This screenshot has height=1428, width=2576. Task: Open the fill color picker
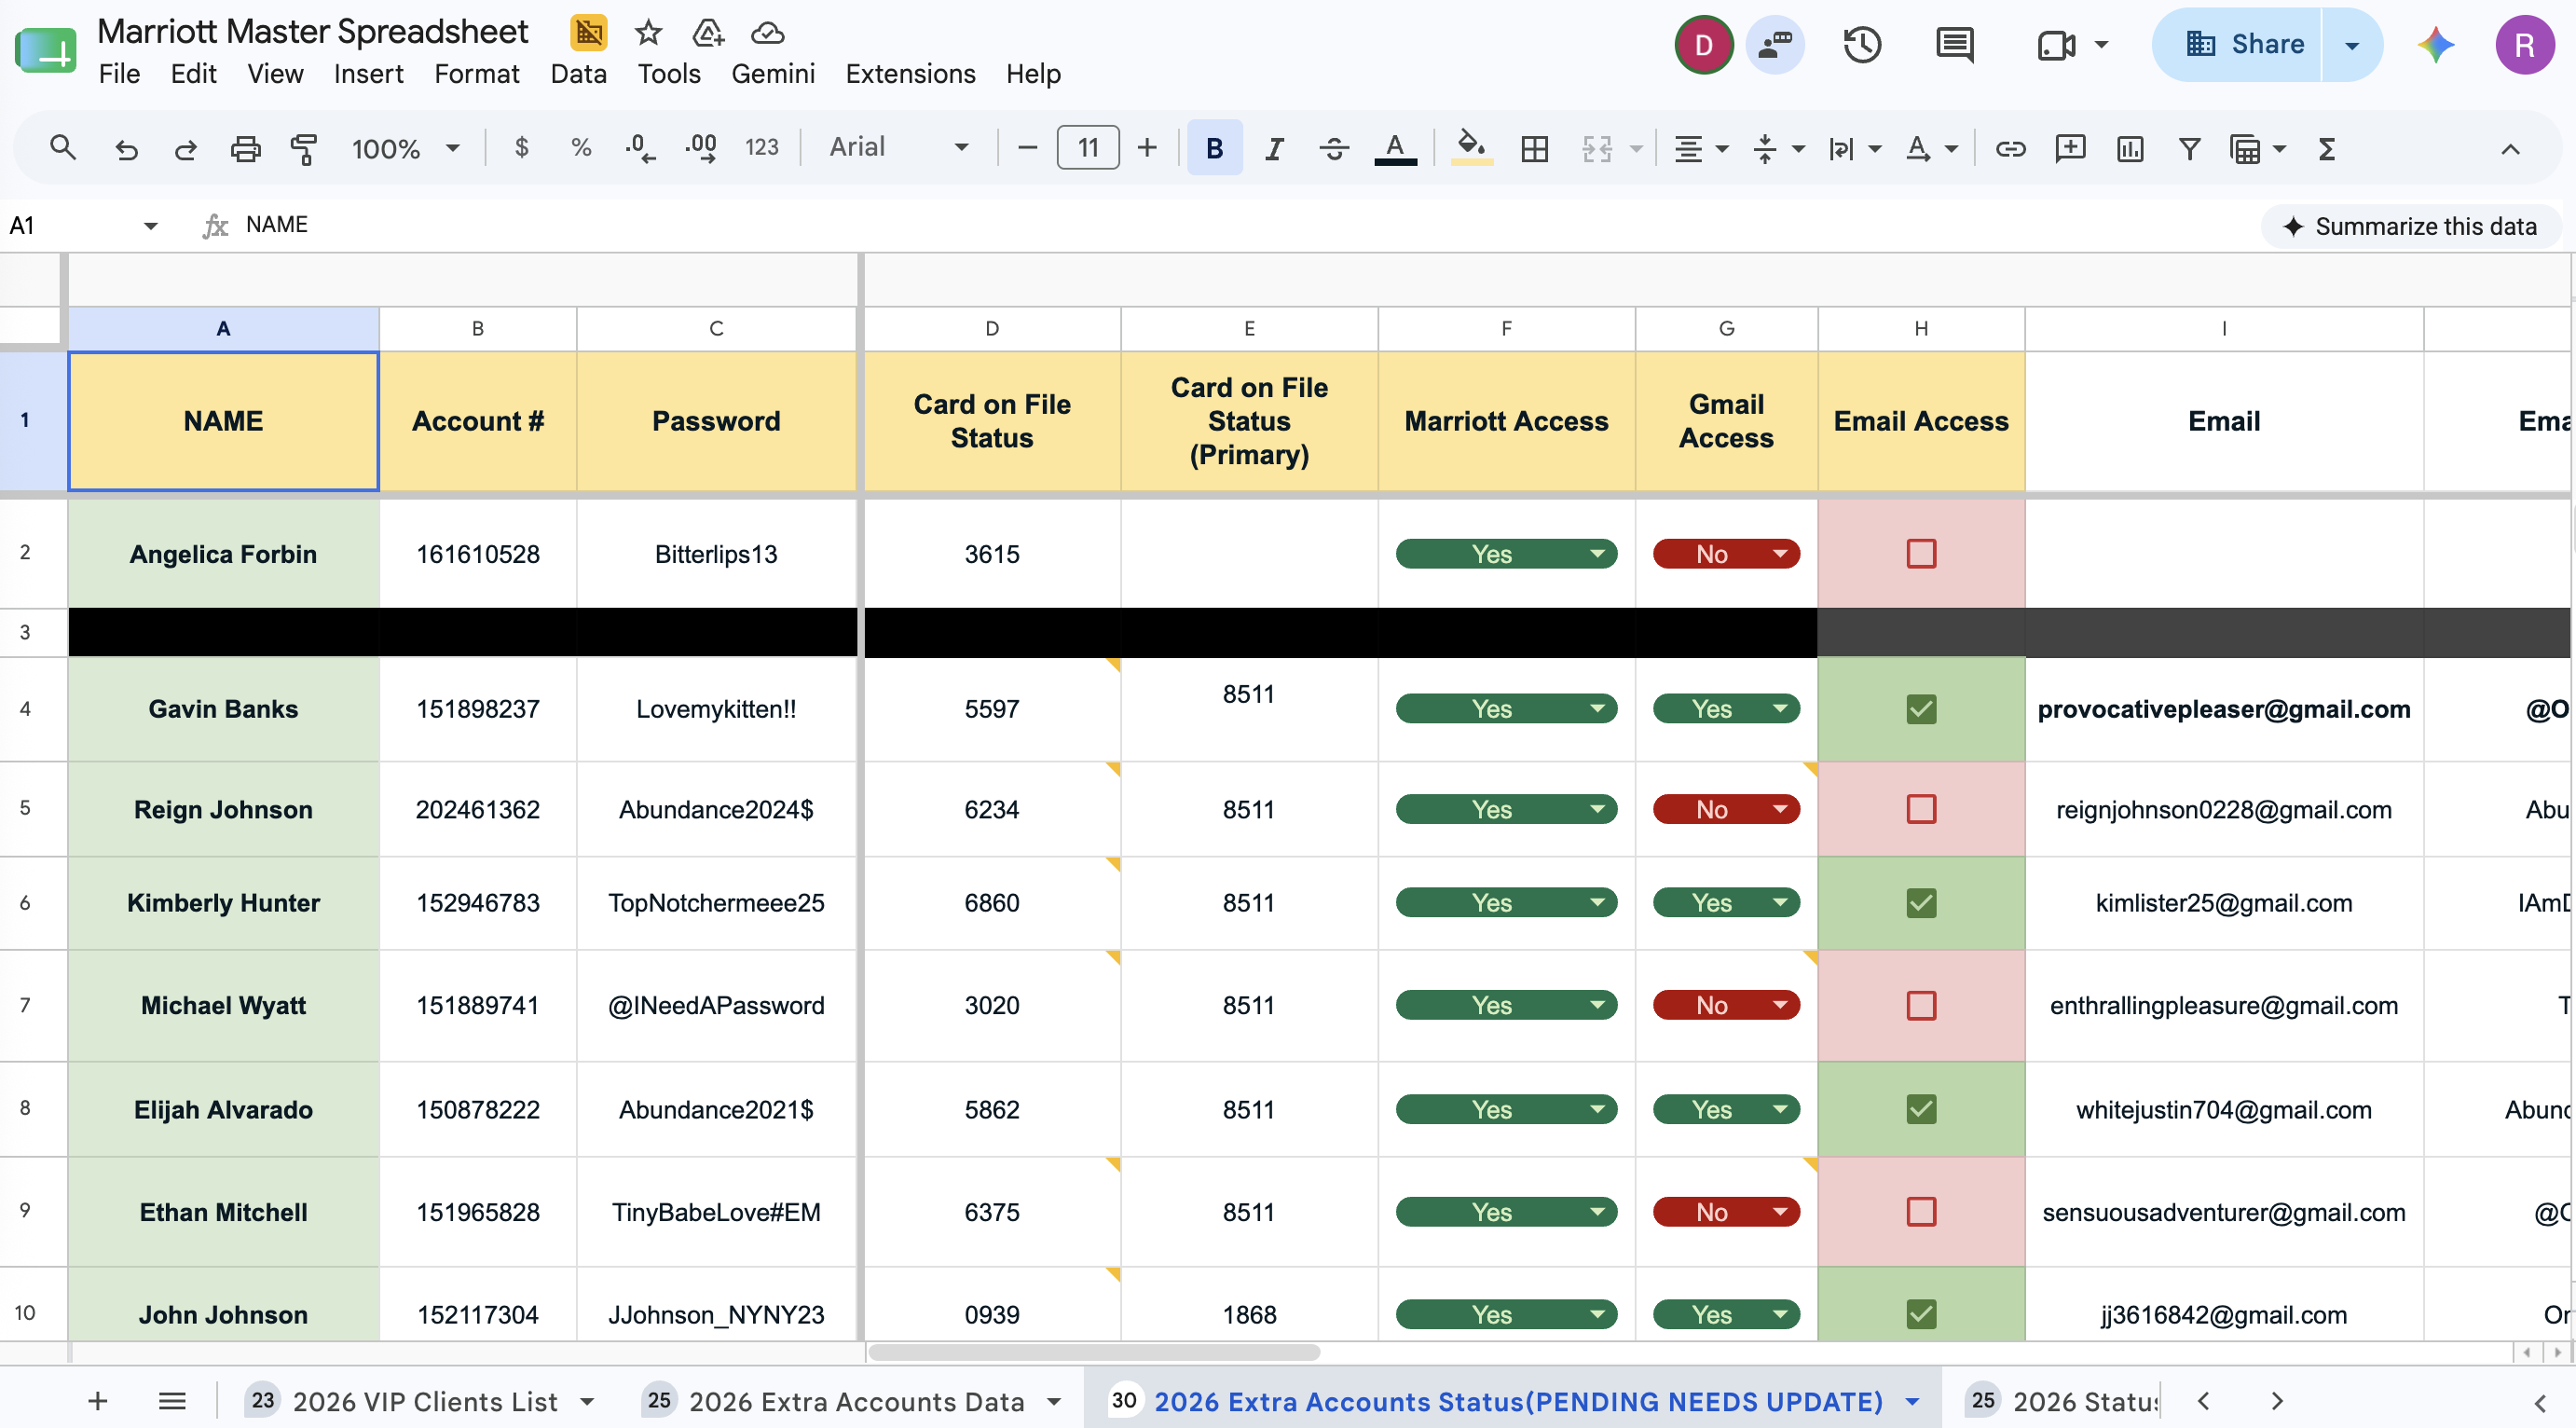[x=1471, y=148]
